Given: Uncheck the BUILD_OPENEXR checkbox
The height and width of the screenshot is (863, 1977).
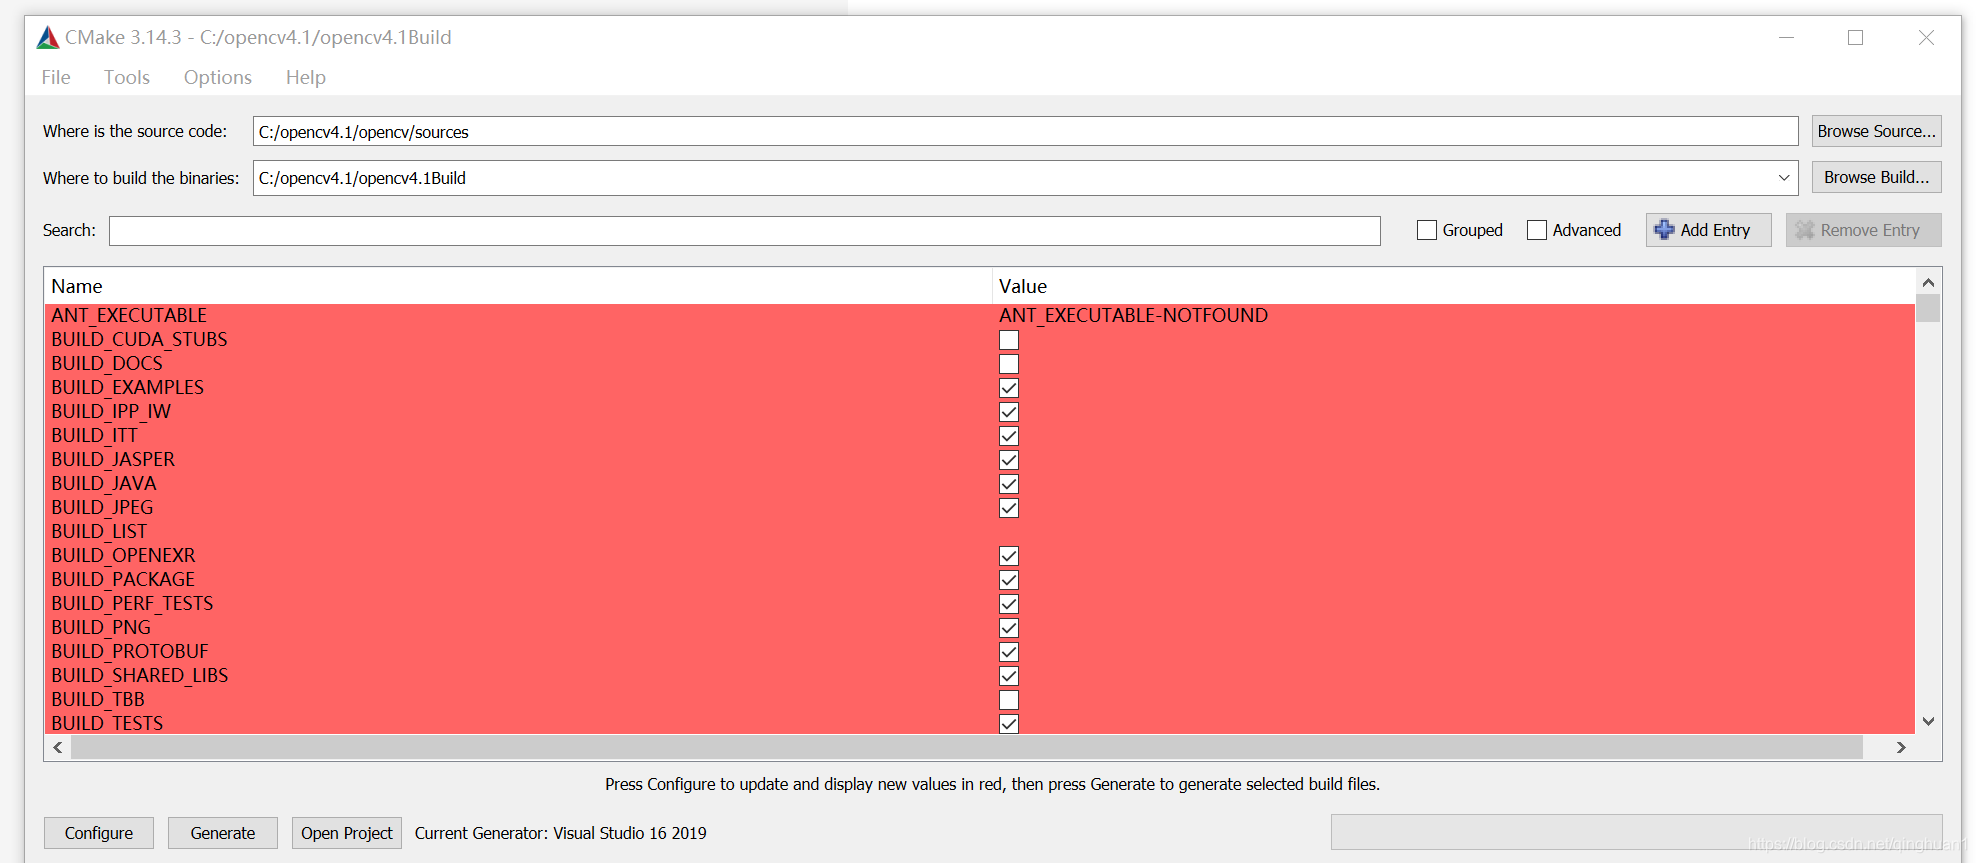Looking at the screenshot, I should (1009, 556).
